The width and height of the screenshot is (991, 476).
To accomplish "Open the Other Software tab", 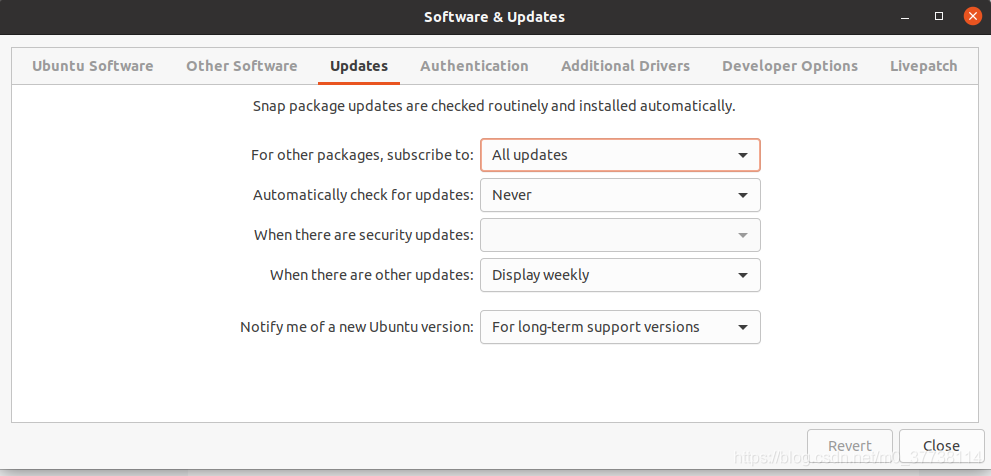I will pyautogui.click(x=241, y=66).
